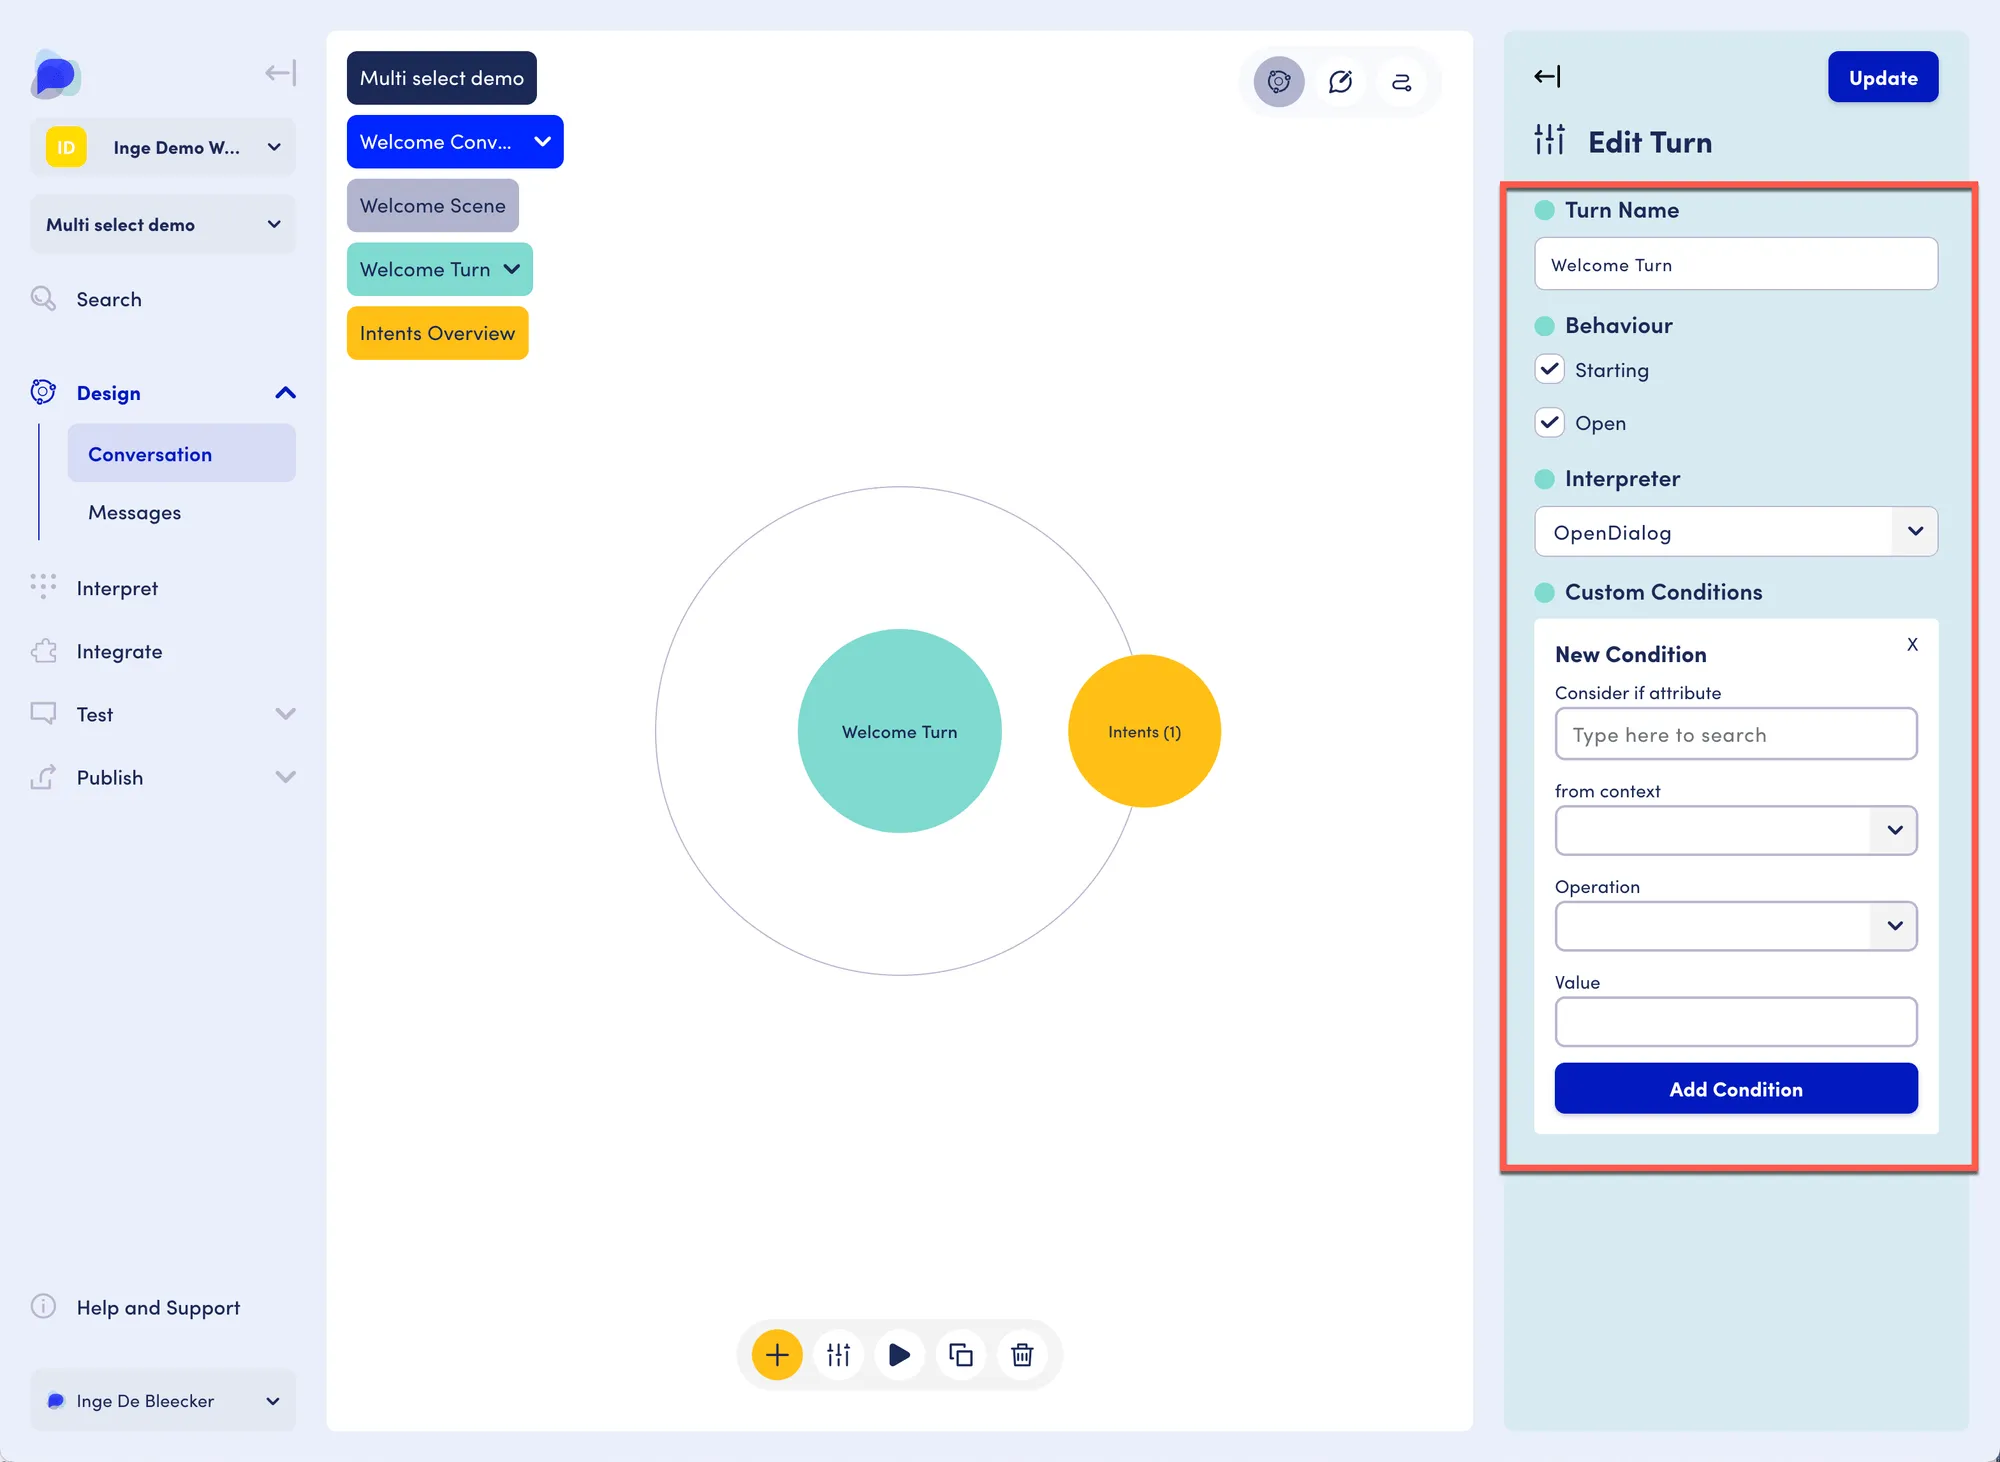Click the conversation flow icon in top toolbar

pos(1402,81)
